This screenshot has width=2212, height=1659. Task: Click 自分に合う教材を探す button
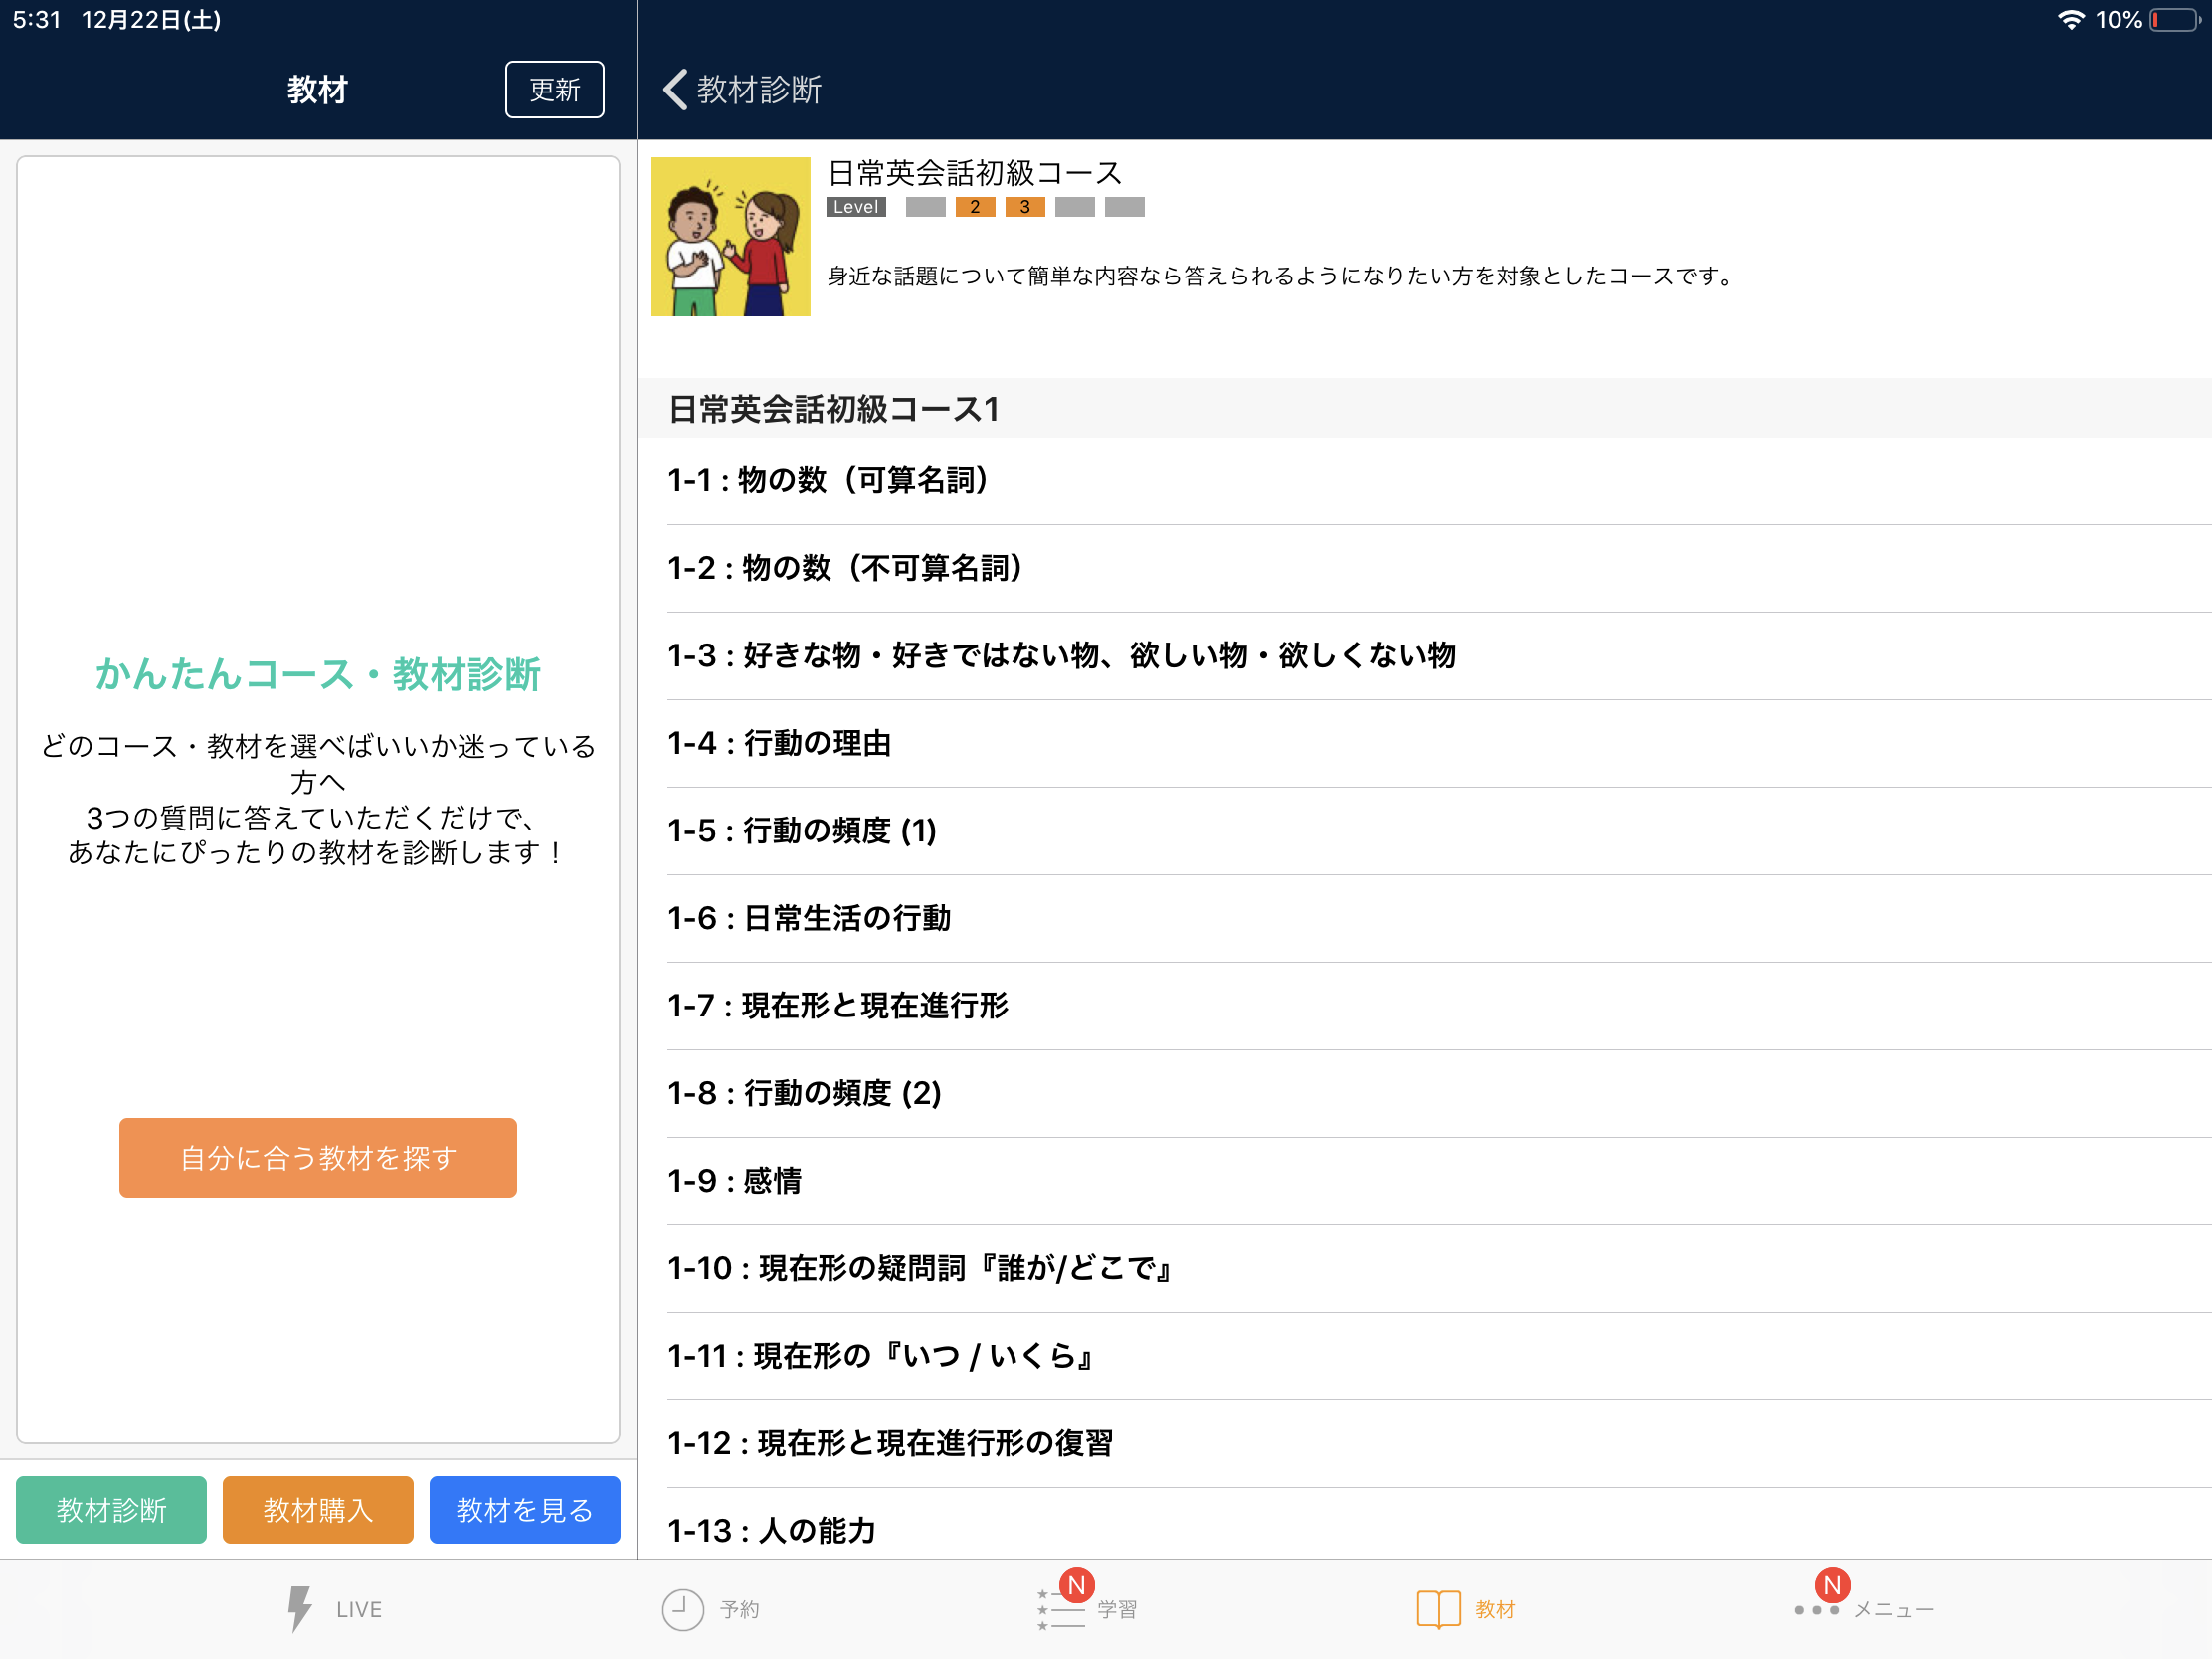318,1157
